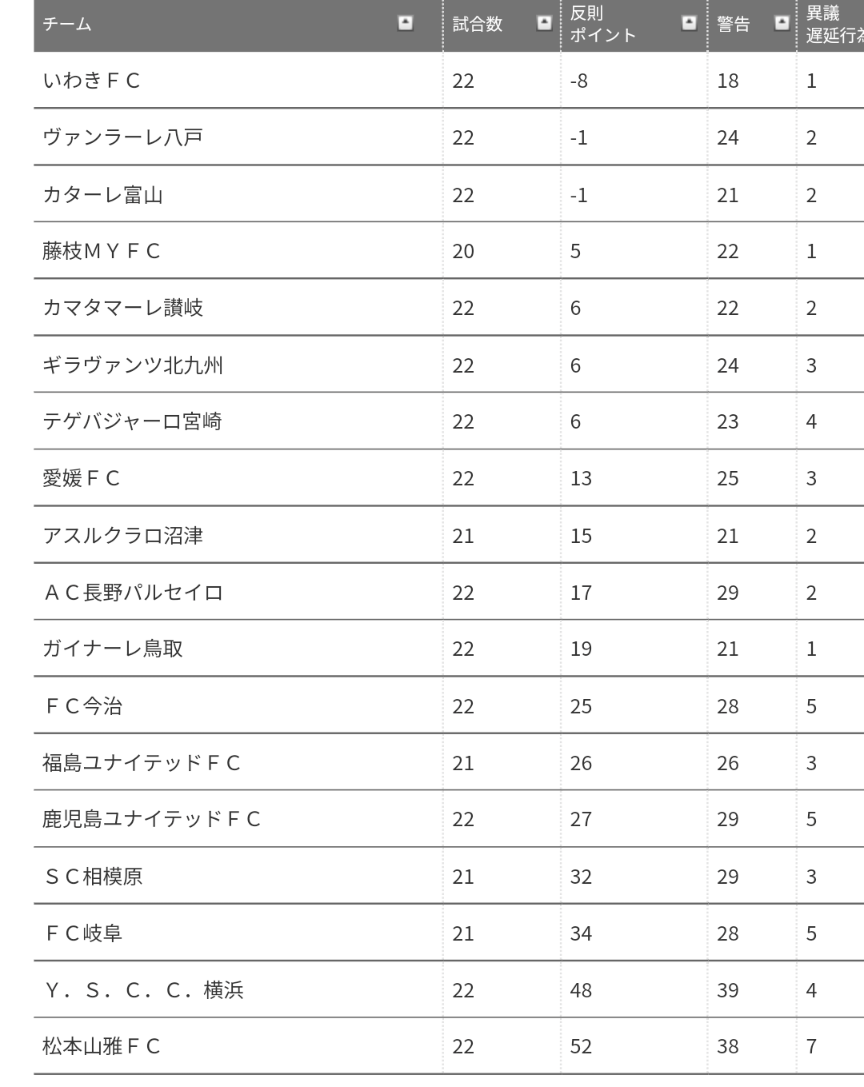This screenshot has height=1087, width=864.
Task: Click the 藤枝MYFC team name
Action: tap(101, 251)
